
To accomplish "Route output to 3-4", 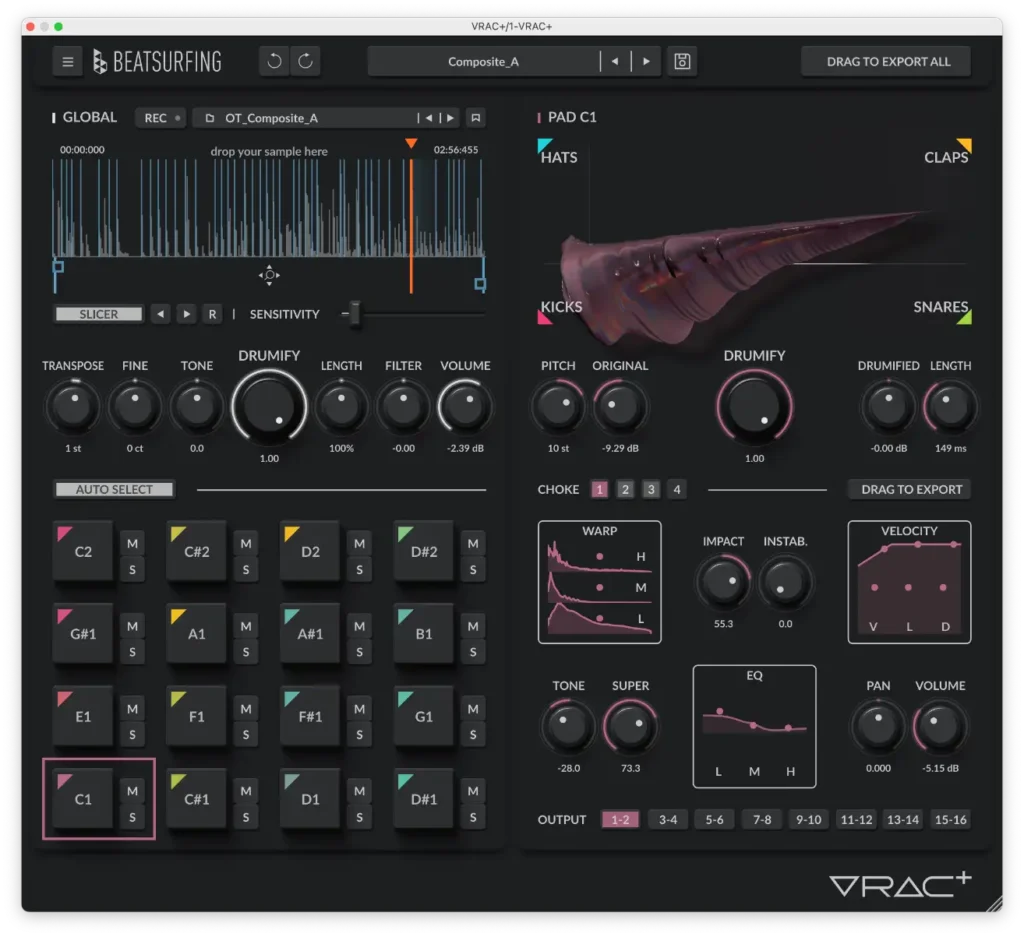I will click(x=667, y=819).
